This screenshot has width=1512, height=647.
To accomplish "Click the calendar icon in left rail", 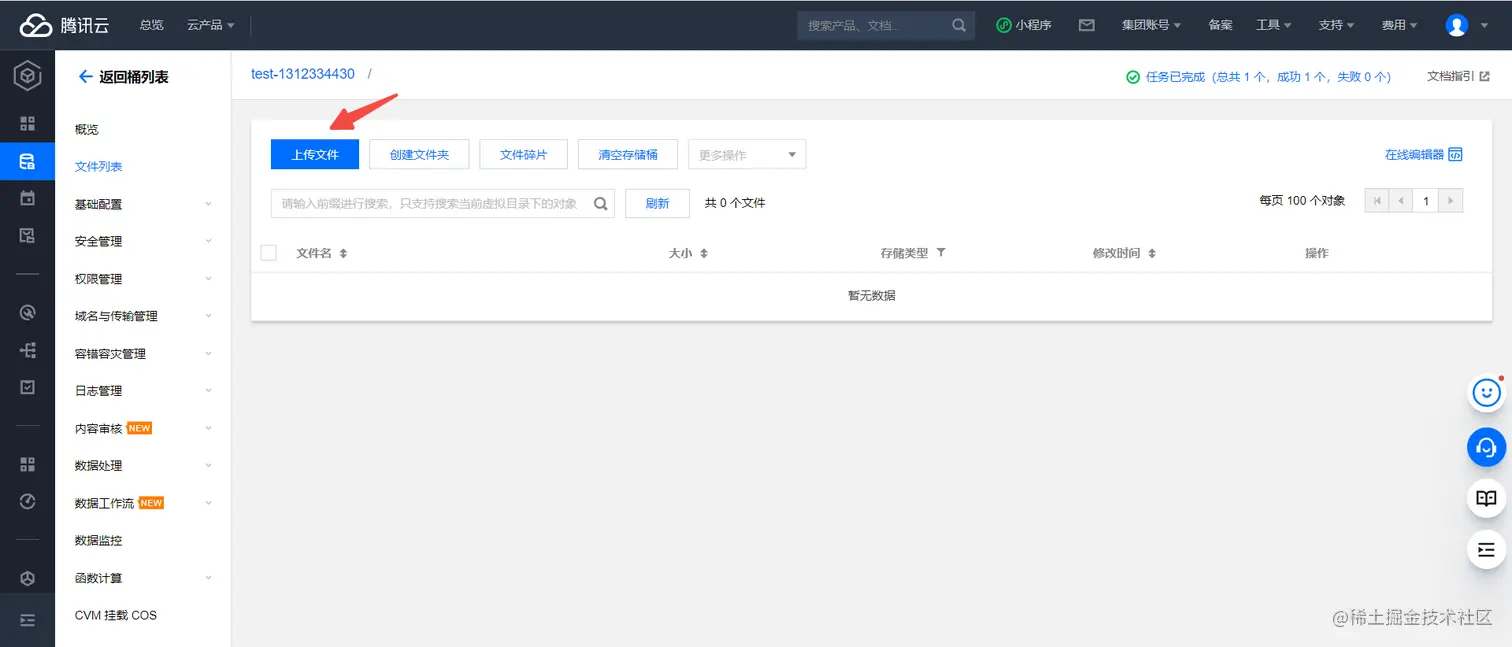I will [27, 198].
